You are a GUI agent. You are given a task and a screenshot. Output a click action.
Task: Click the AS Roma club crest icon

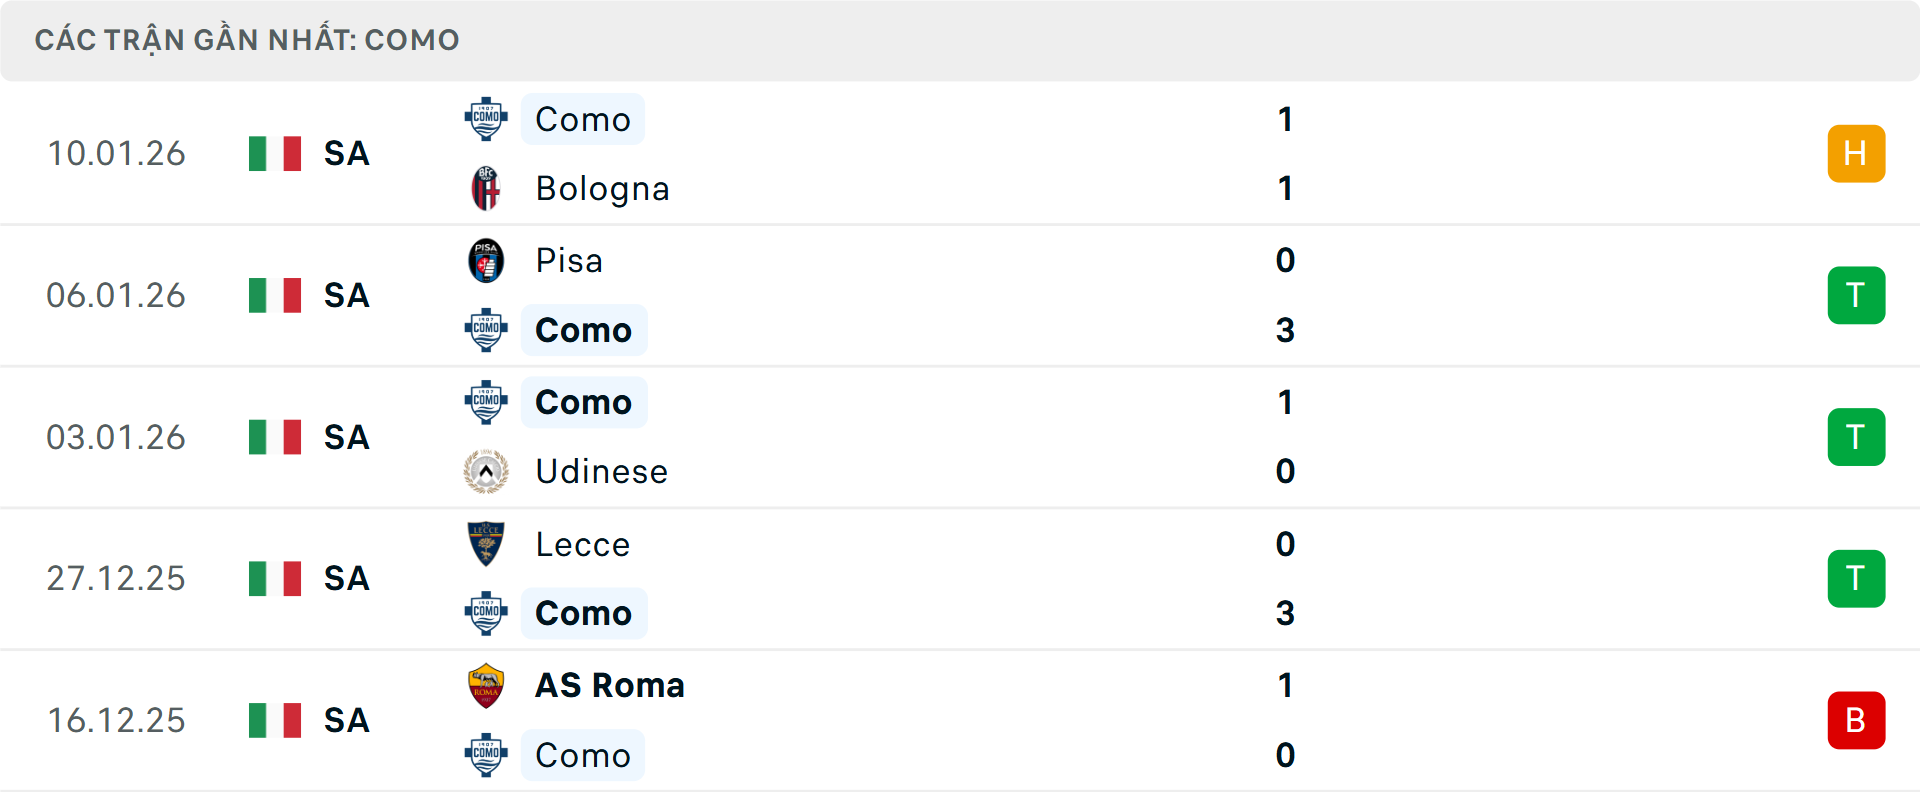[x=486, y=686]
